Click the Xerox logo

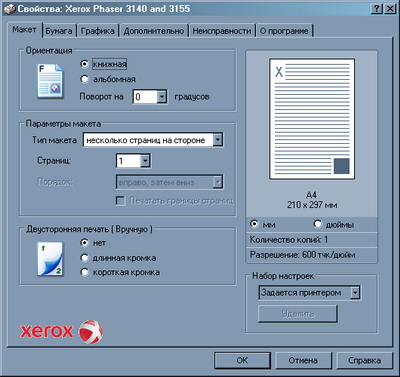point(61,331)
